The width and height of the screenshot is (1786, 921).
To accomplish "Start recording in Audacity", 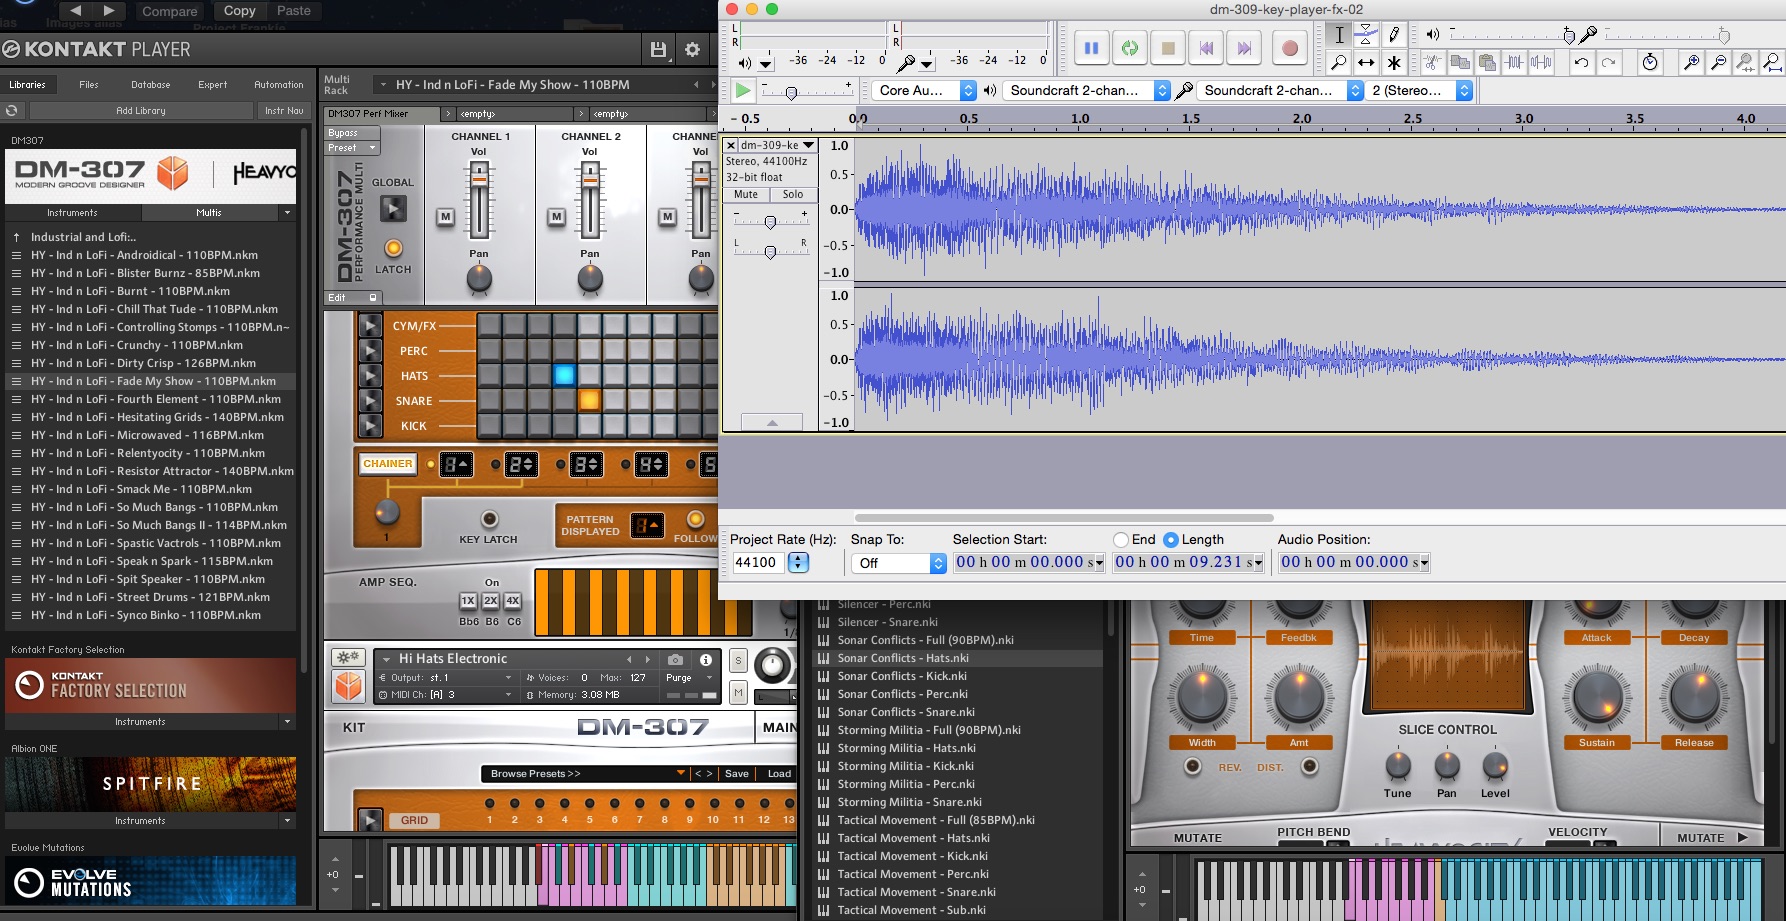I will tap(1290, 47).
